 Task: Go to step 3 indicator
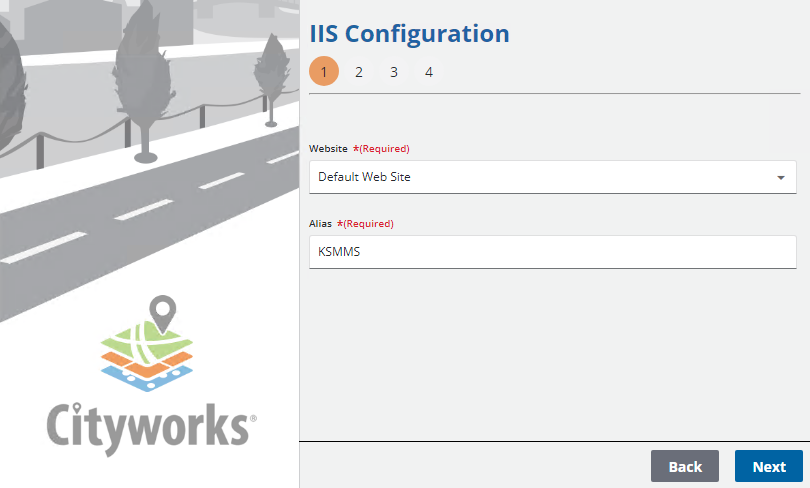pos(394,72)
